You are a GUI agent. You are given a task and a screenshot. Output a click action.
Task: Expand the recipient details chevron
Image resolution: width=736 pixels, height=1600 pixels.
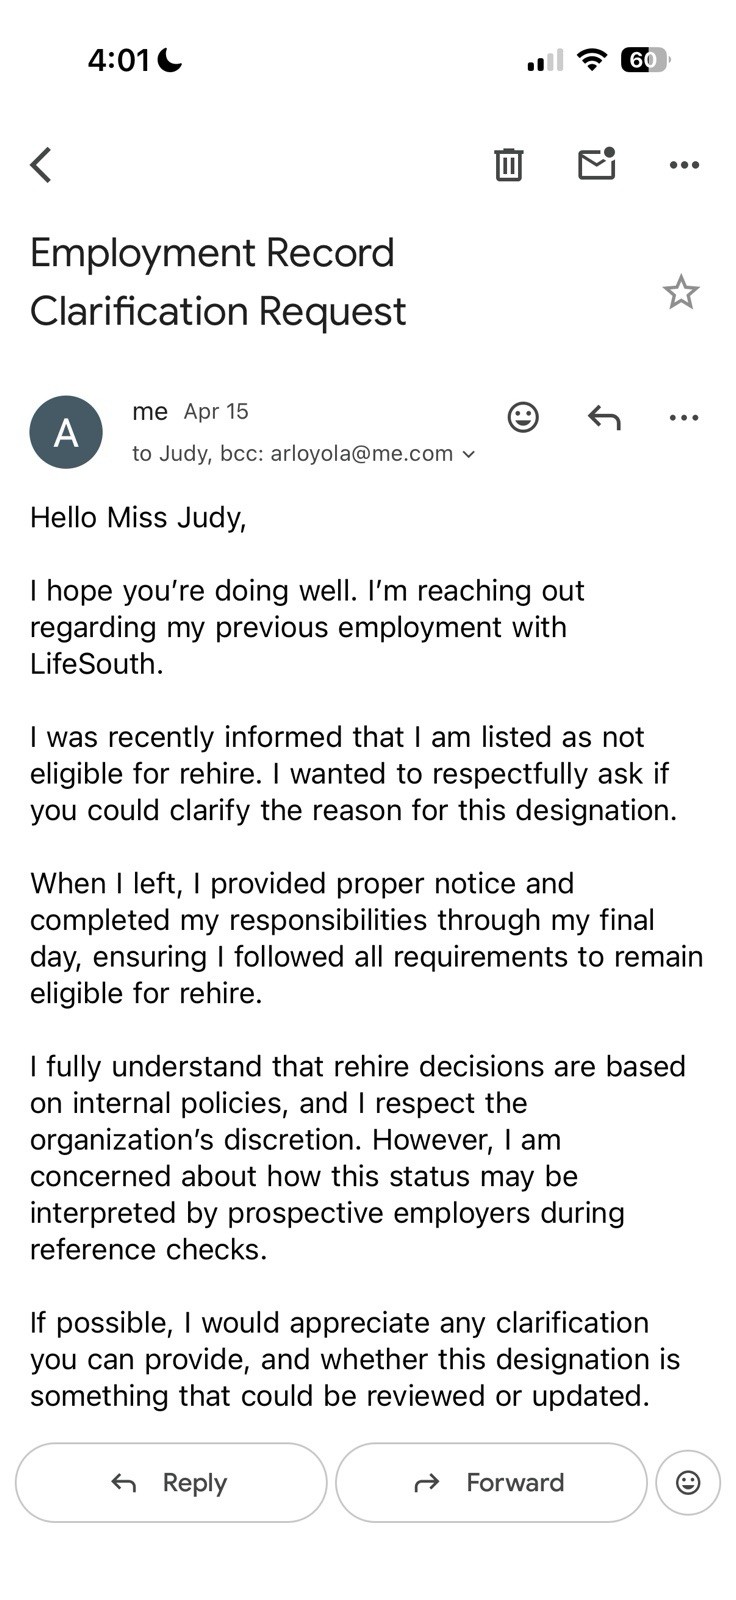467,454
